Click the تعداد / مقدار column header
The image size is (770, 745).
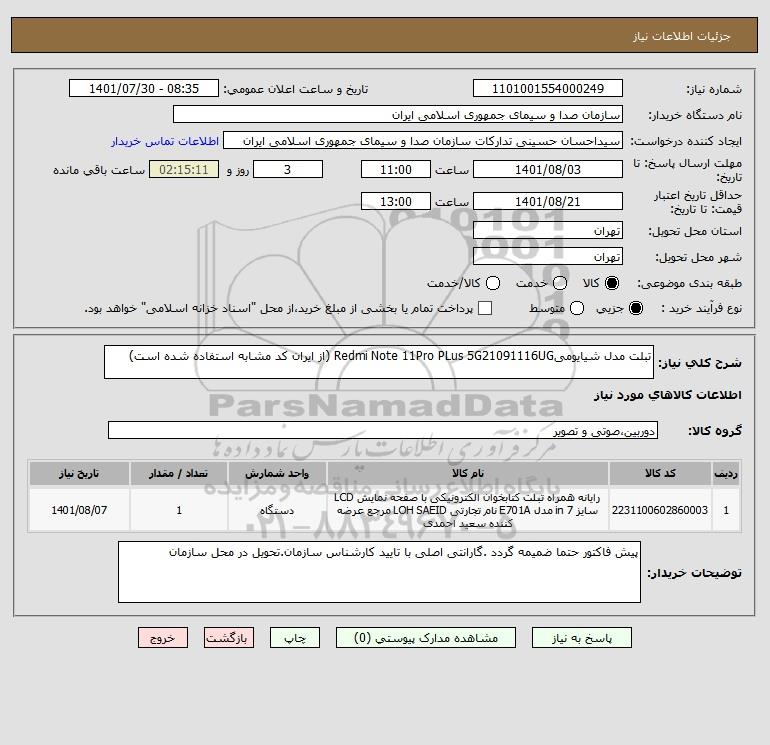179,473
